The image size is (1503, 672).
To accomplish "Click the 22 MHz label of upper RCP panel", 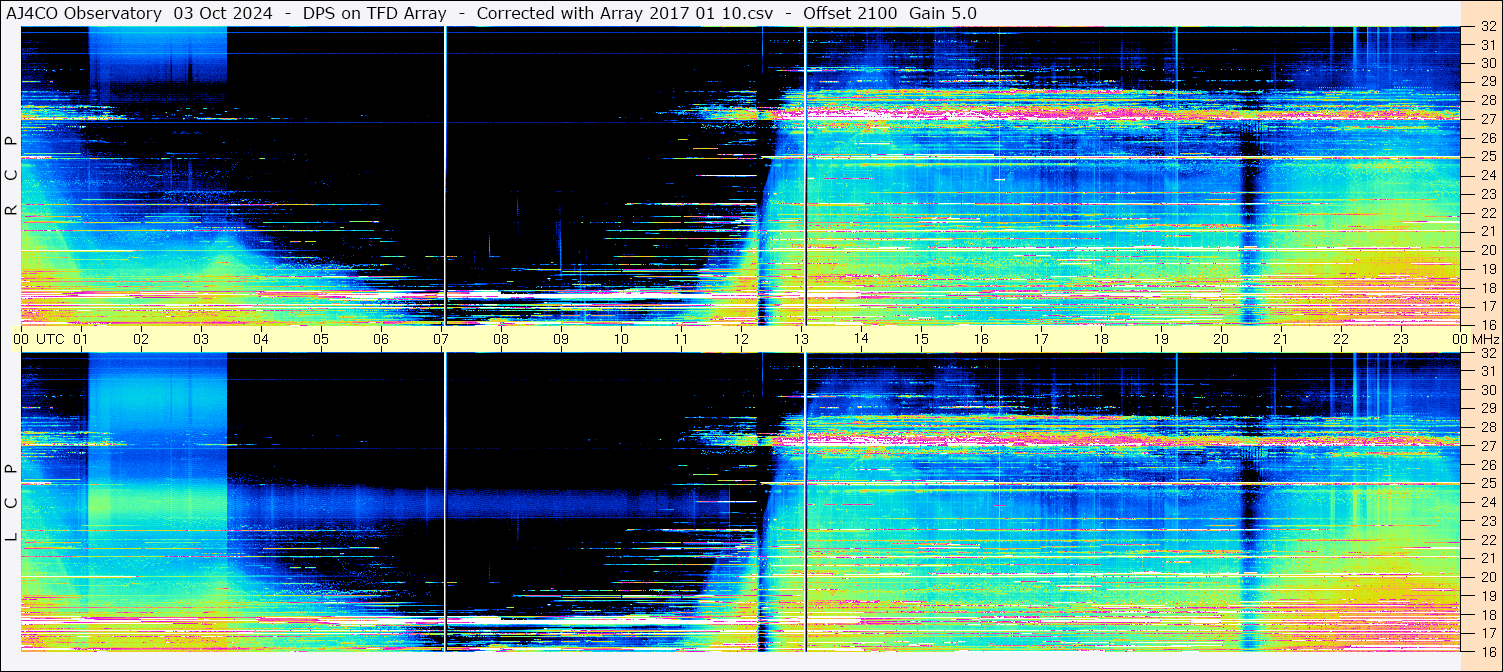I will pos(1487,212).
